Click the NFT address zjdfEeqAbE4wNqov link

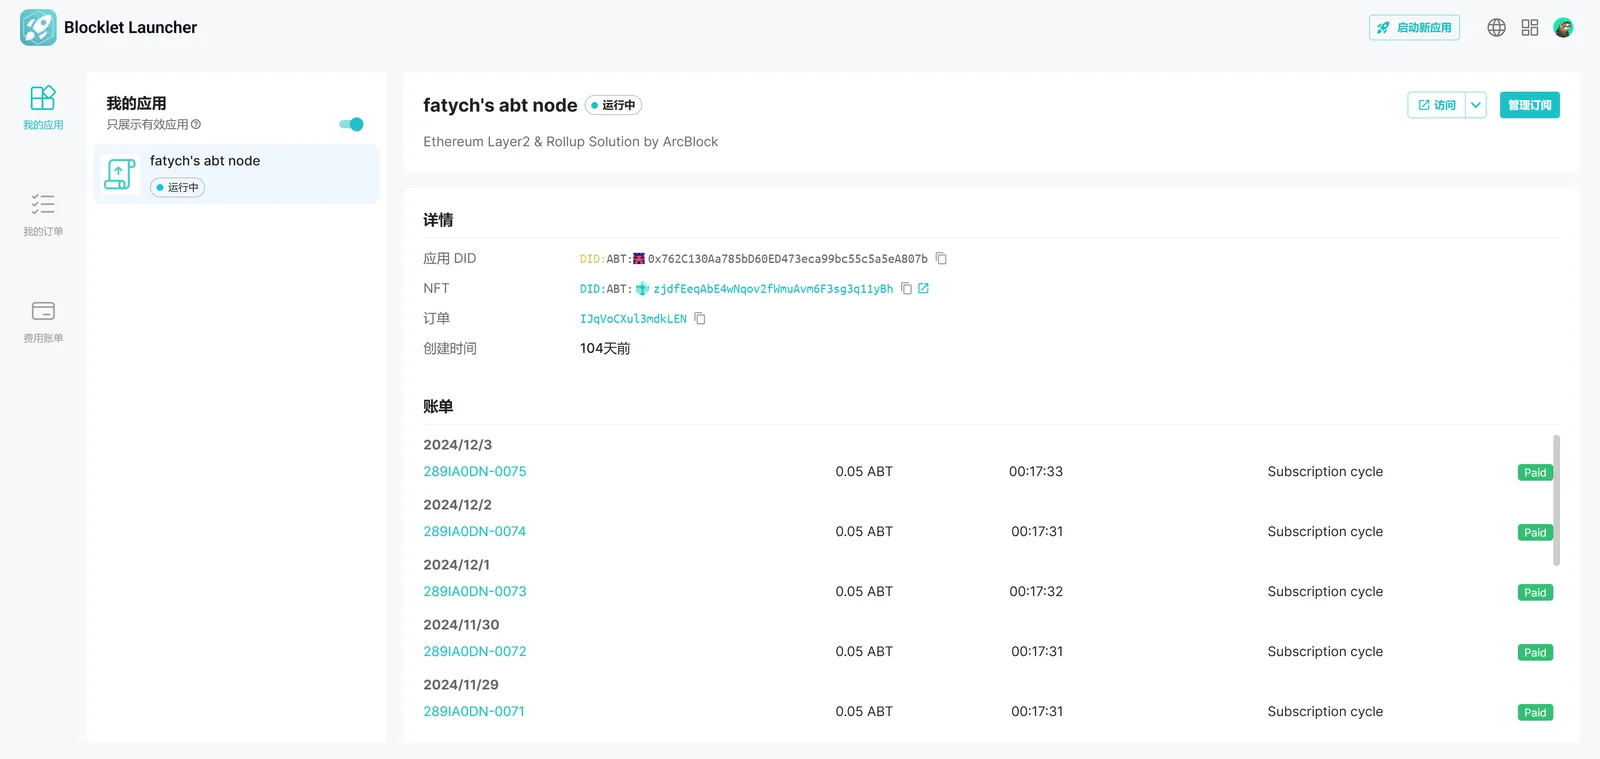773,289
